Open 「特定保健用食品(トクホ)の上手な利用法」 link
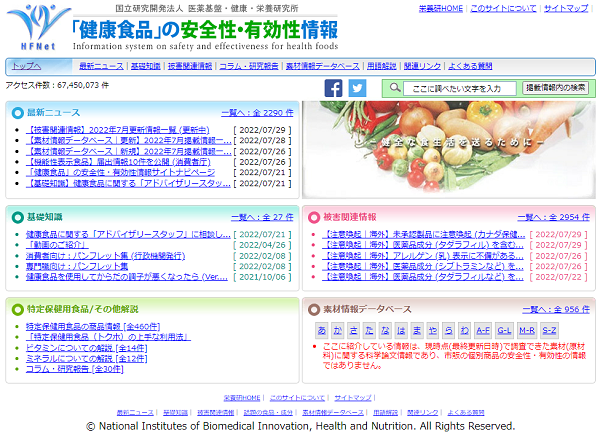Viewport: 600px width, 432px height. (108, 337)
